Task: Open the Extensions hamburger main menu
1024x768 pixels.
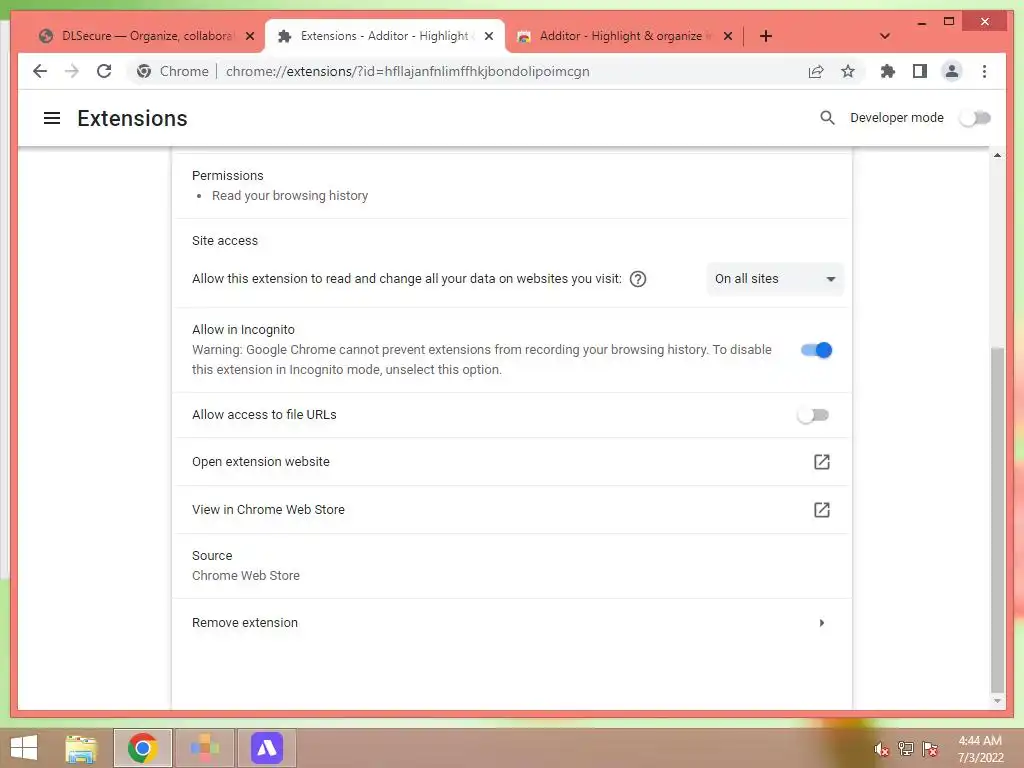Action: tap(52, 118)
